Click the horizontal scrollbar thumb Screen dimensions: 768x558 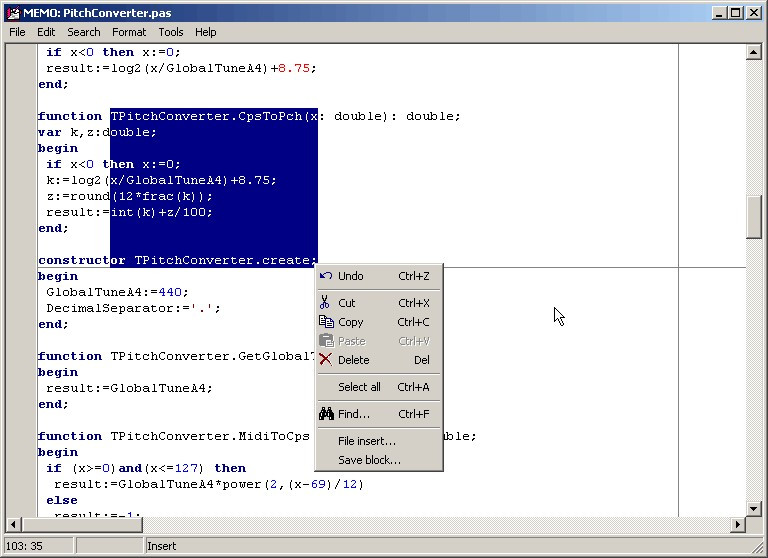82,525
